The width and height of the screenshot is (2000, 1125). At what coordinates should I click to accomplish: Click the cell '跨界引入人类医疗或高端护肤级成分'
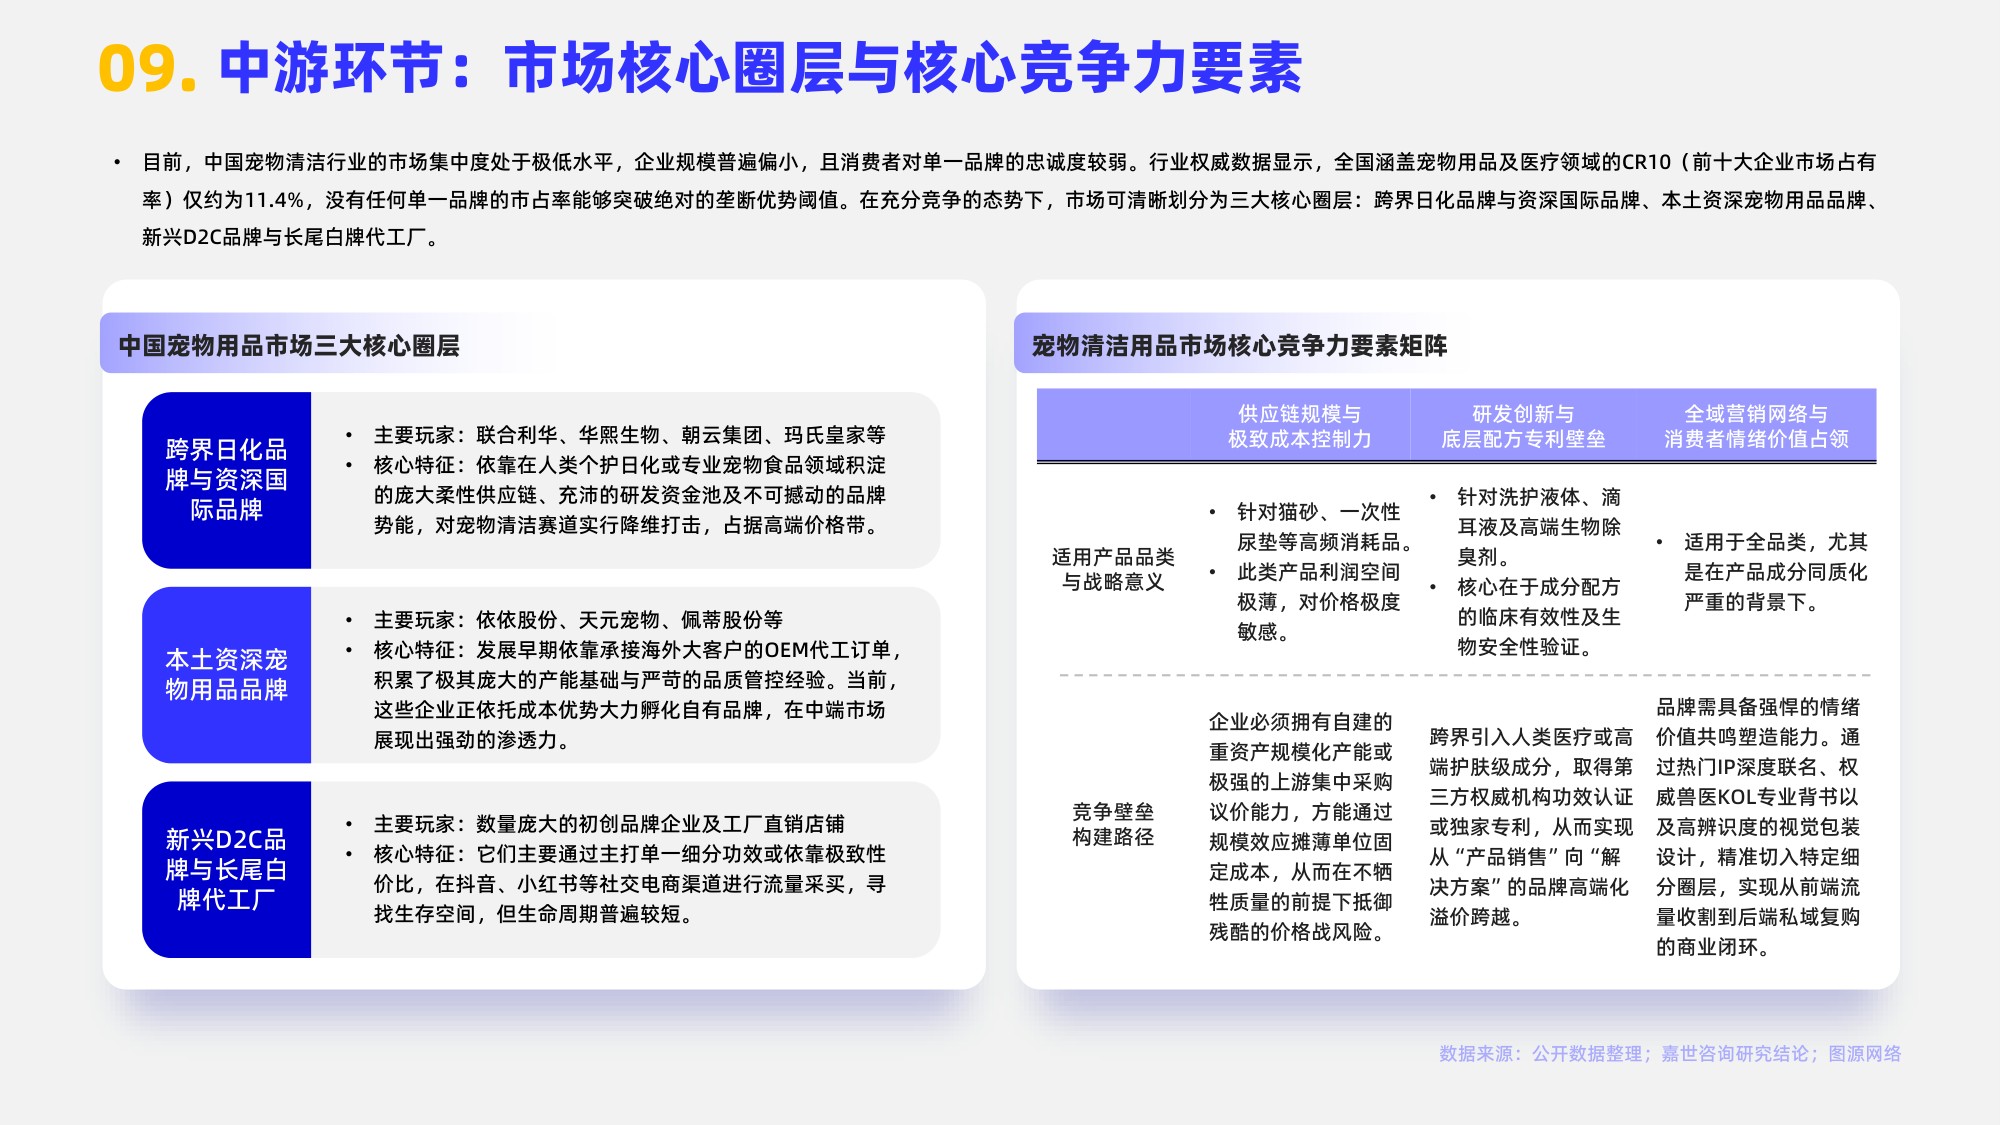1531,827
